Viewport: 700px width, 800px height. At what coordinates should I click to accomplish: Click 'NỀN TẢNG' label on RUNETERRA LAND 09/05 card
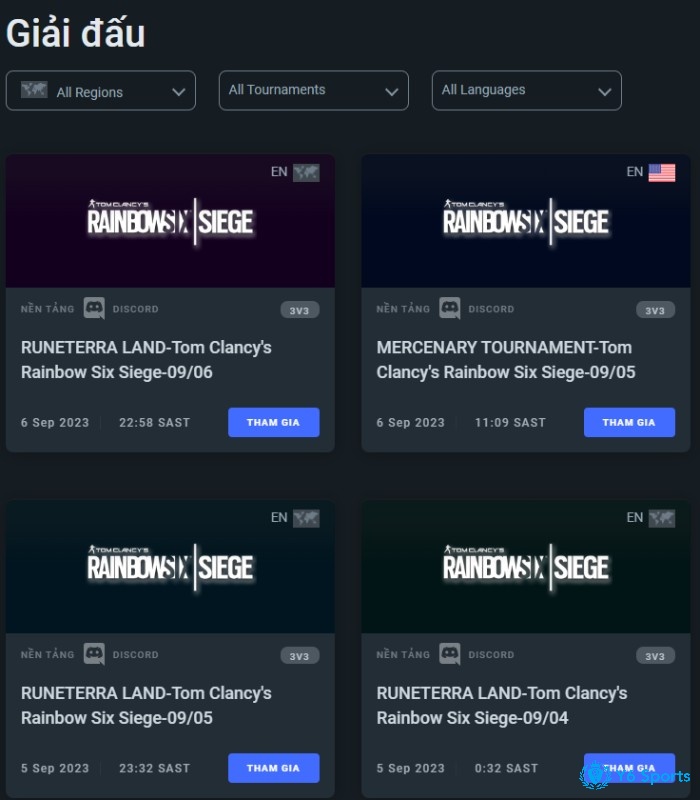(47, 655)
